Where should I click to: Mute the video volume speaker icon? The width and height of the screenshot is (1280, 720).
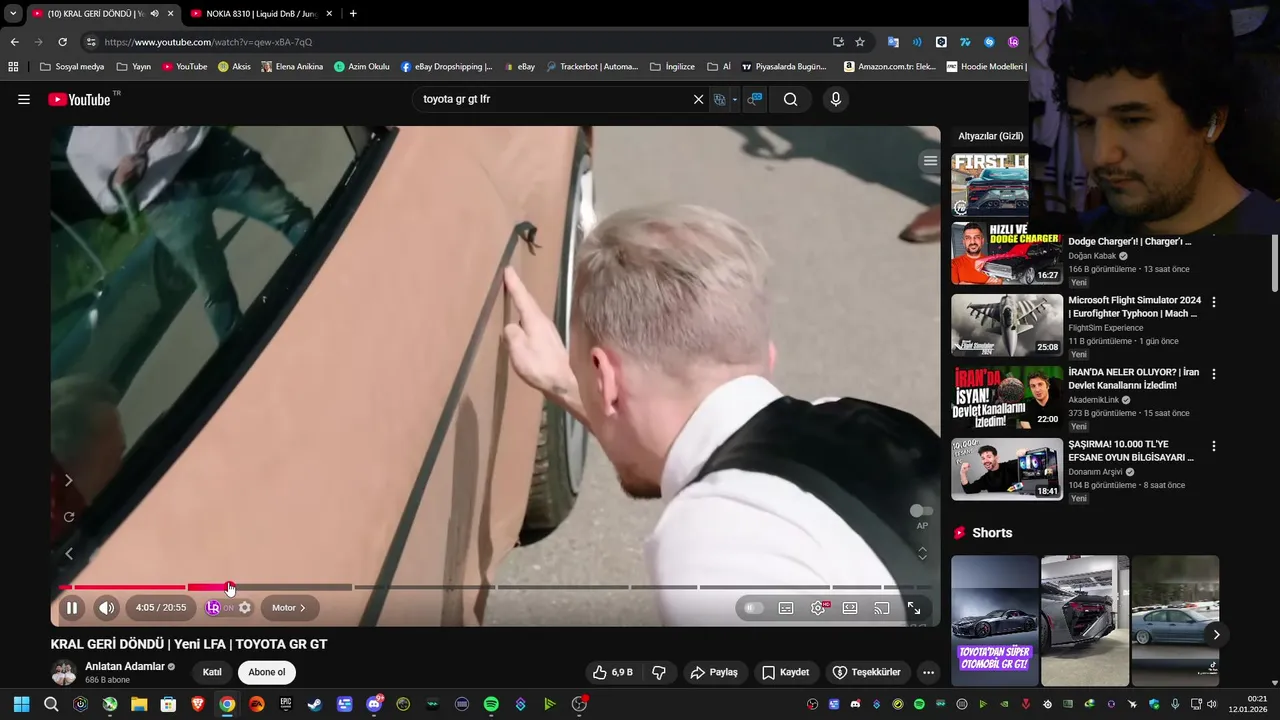(107, 608)
